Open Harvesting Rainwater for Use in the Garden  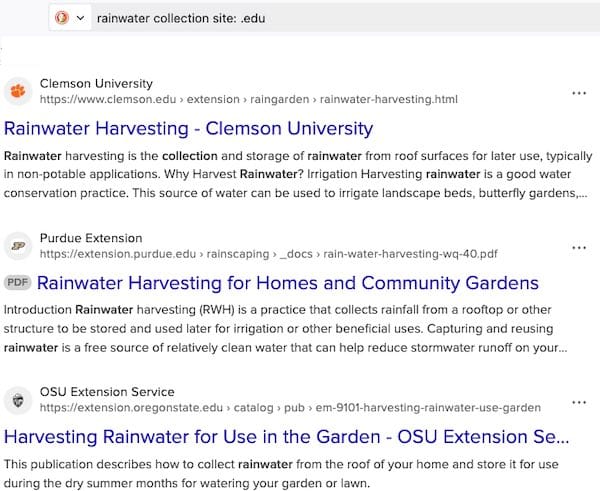[x=287, y=437]
